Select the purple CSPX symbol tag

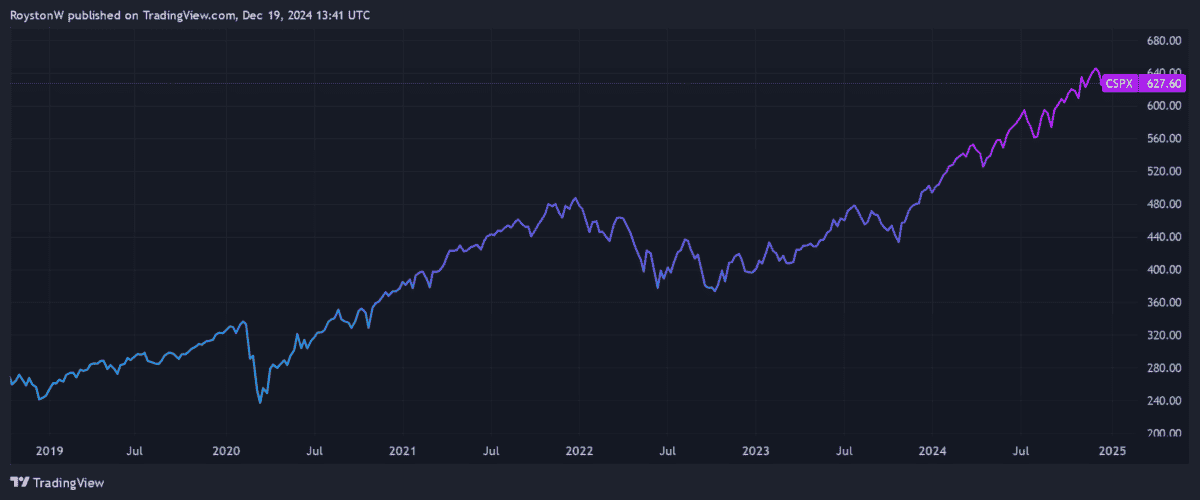pos(1117,85)
